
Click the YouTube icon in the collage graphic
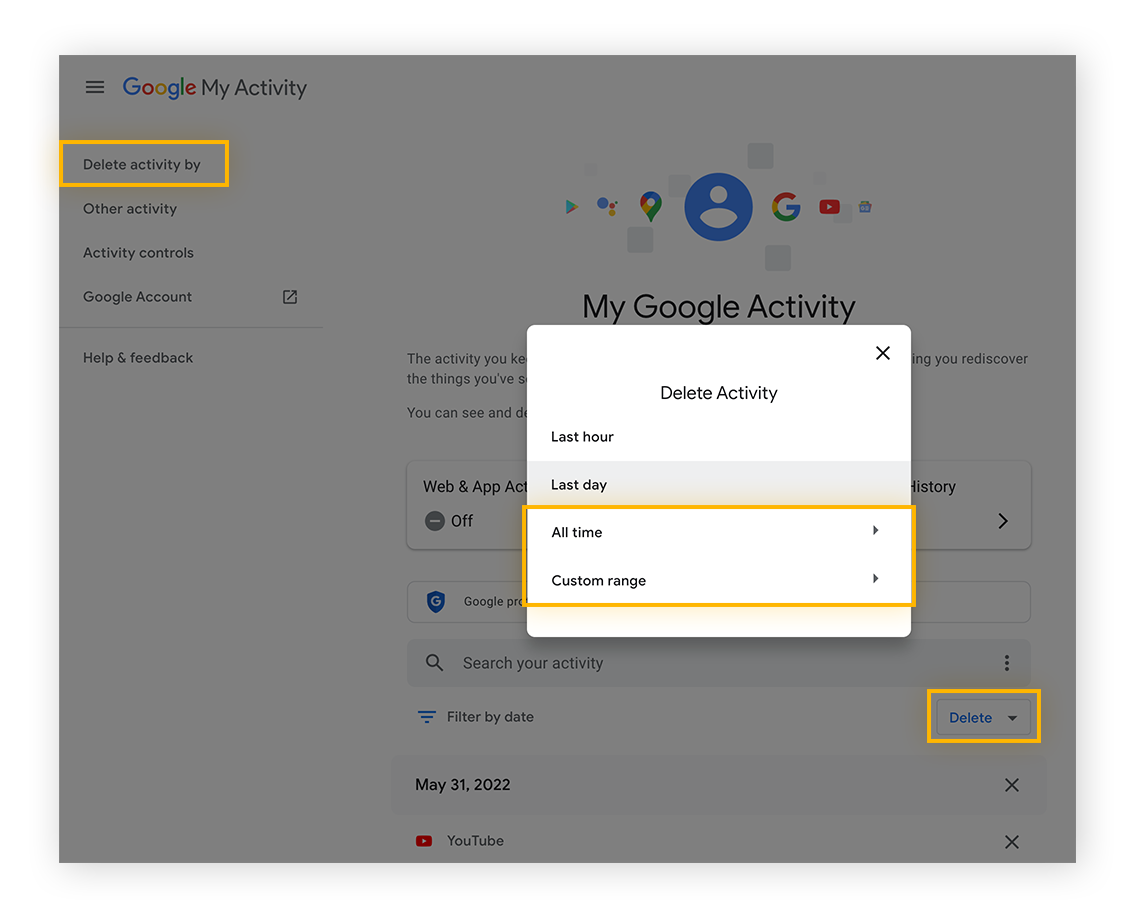[x=829, y=206]
